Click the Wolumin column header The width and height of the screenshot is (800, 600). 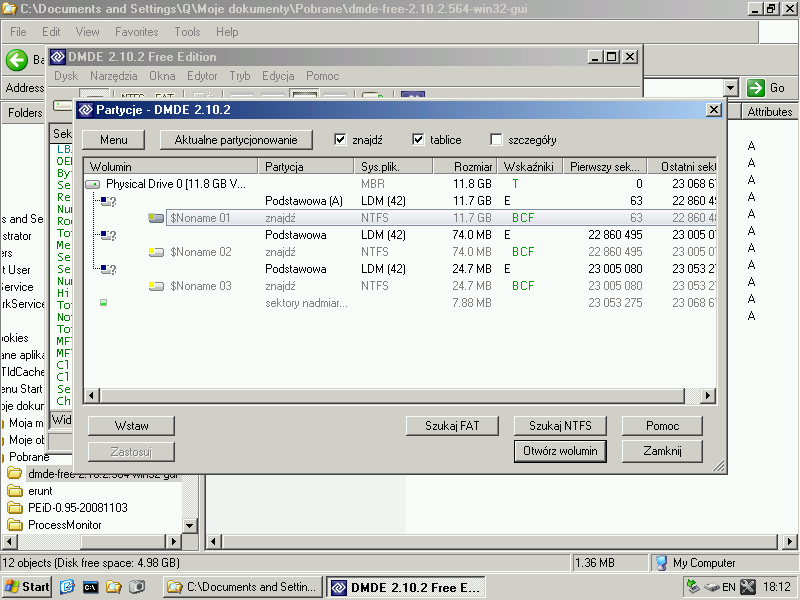[171, 166]
